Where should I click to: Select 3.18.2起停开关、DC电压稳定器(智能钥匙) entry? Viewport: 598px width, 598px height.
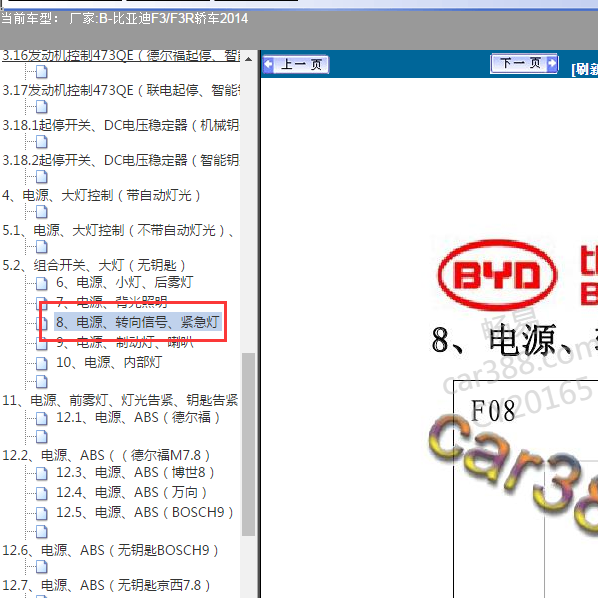point(121,160)
